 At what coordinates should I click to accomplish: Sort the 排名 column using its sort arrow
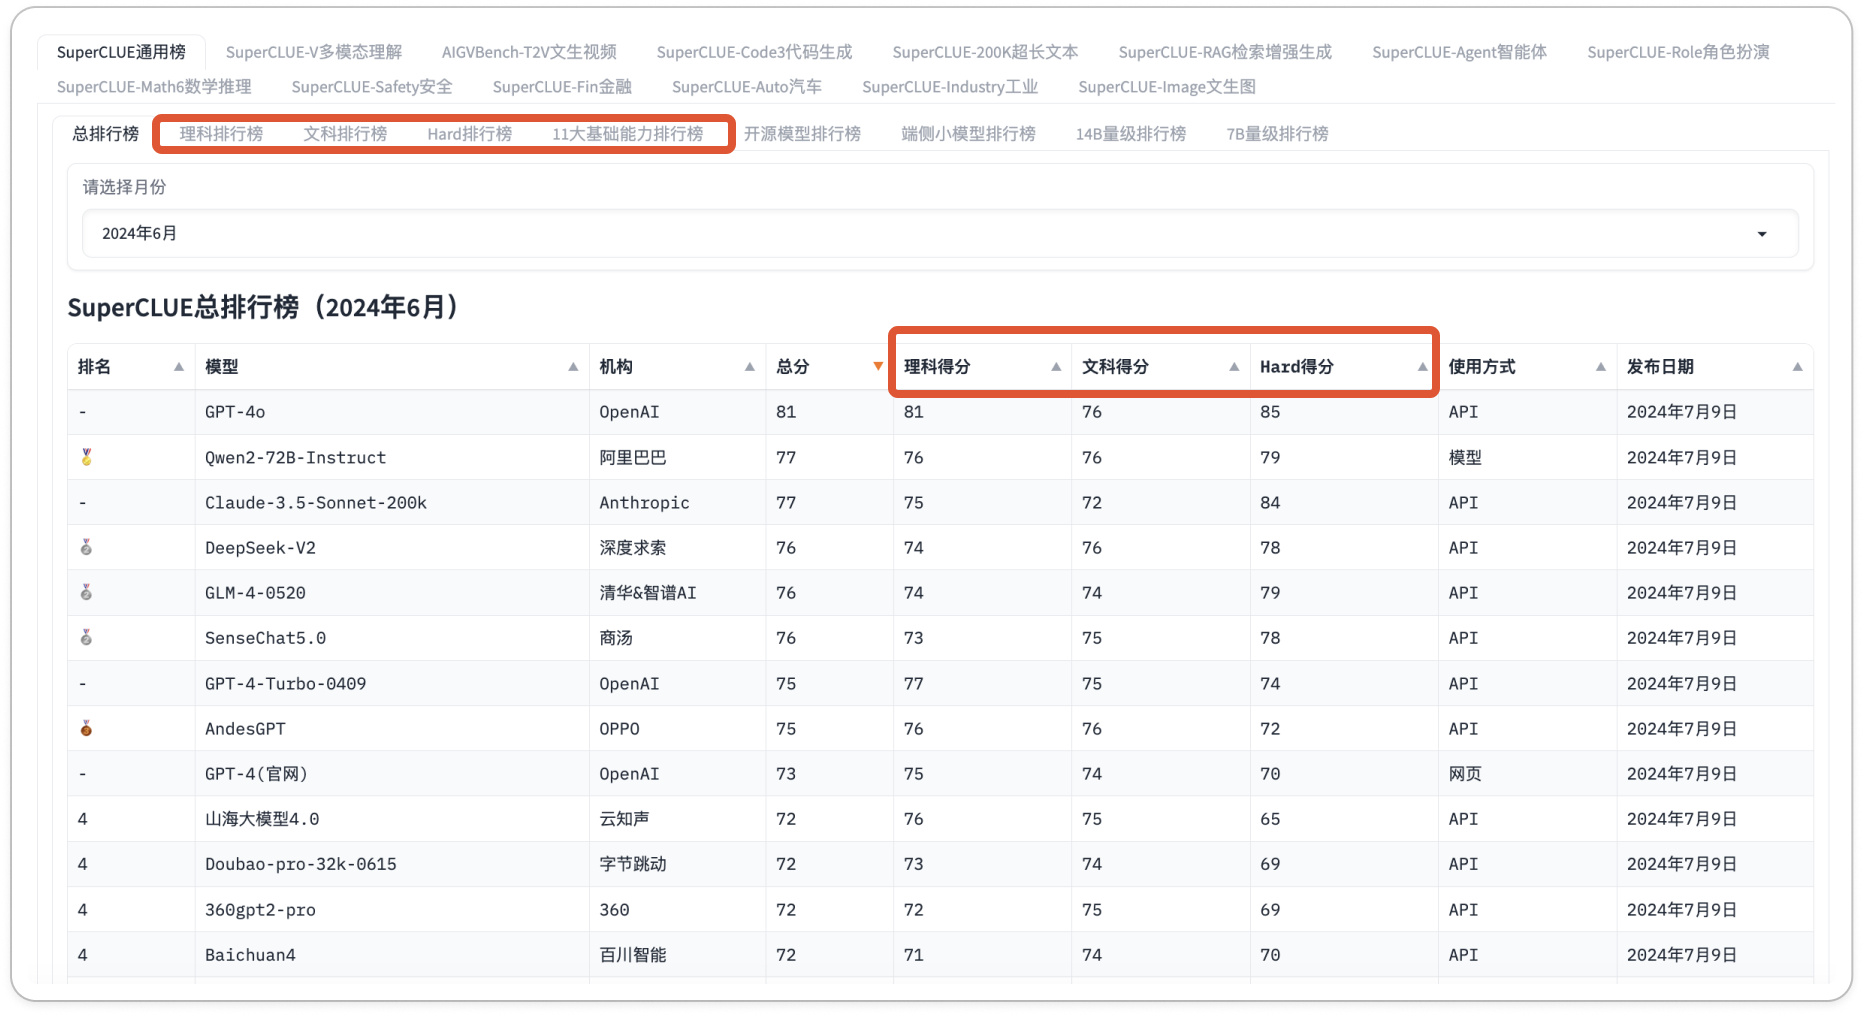pos(176,367)
